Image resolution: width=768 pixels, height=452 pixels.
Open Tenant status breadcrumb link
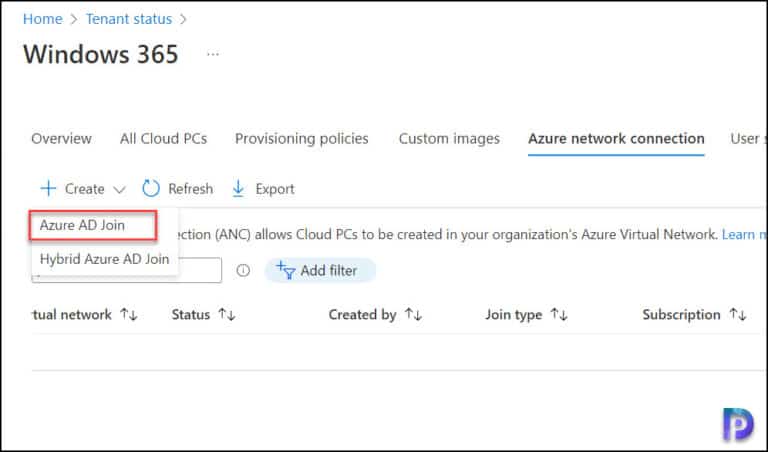point(129,19)
